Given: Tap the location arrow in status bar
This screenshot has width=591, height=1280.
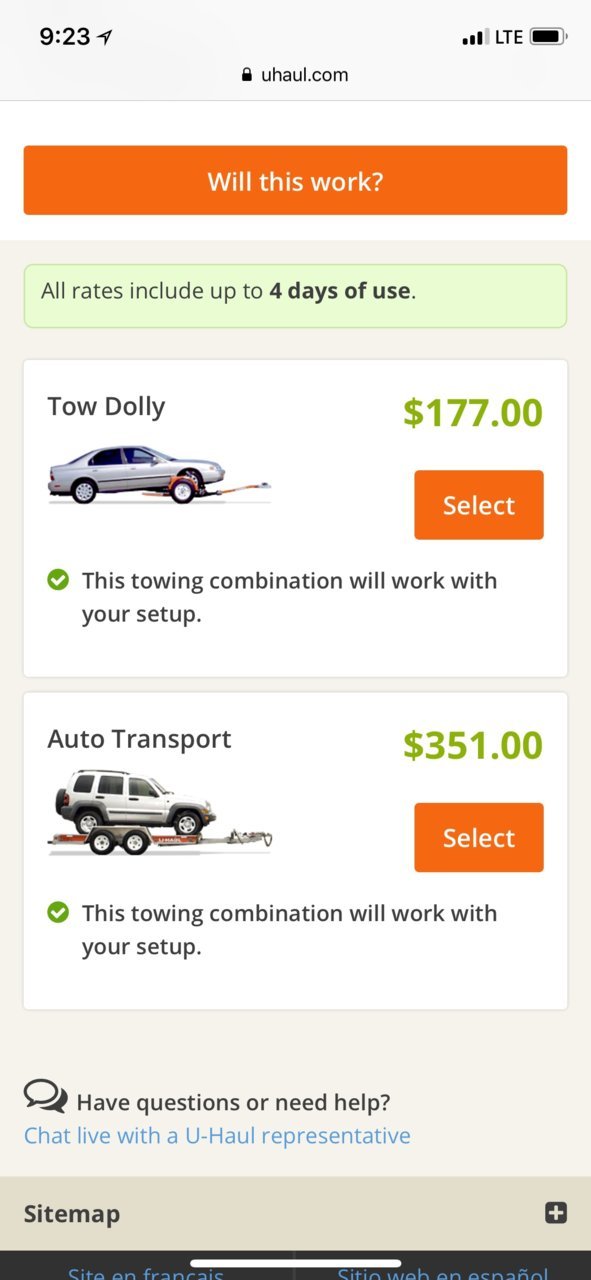Looking at the screenshot, I should pos(105,37).
